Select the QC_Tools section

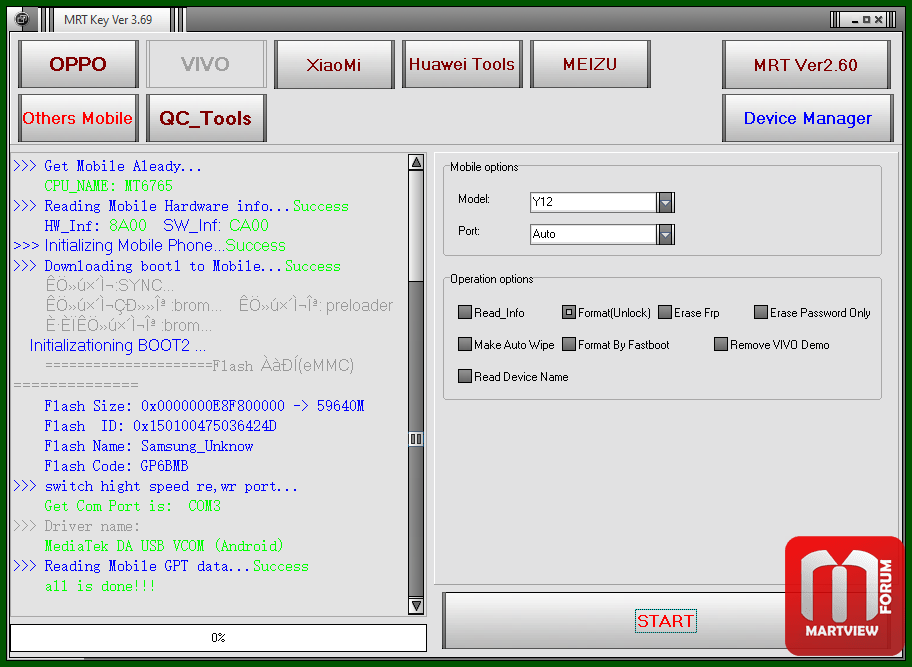pos(206,118)
